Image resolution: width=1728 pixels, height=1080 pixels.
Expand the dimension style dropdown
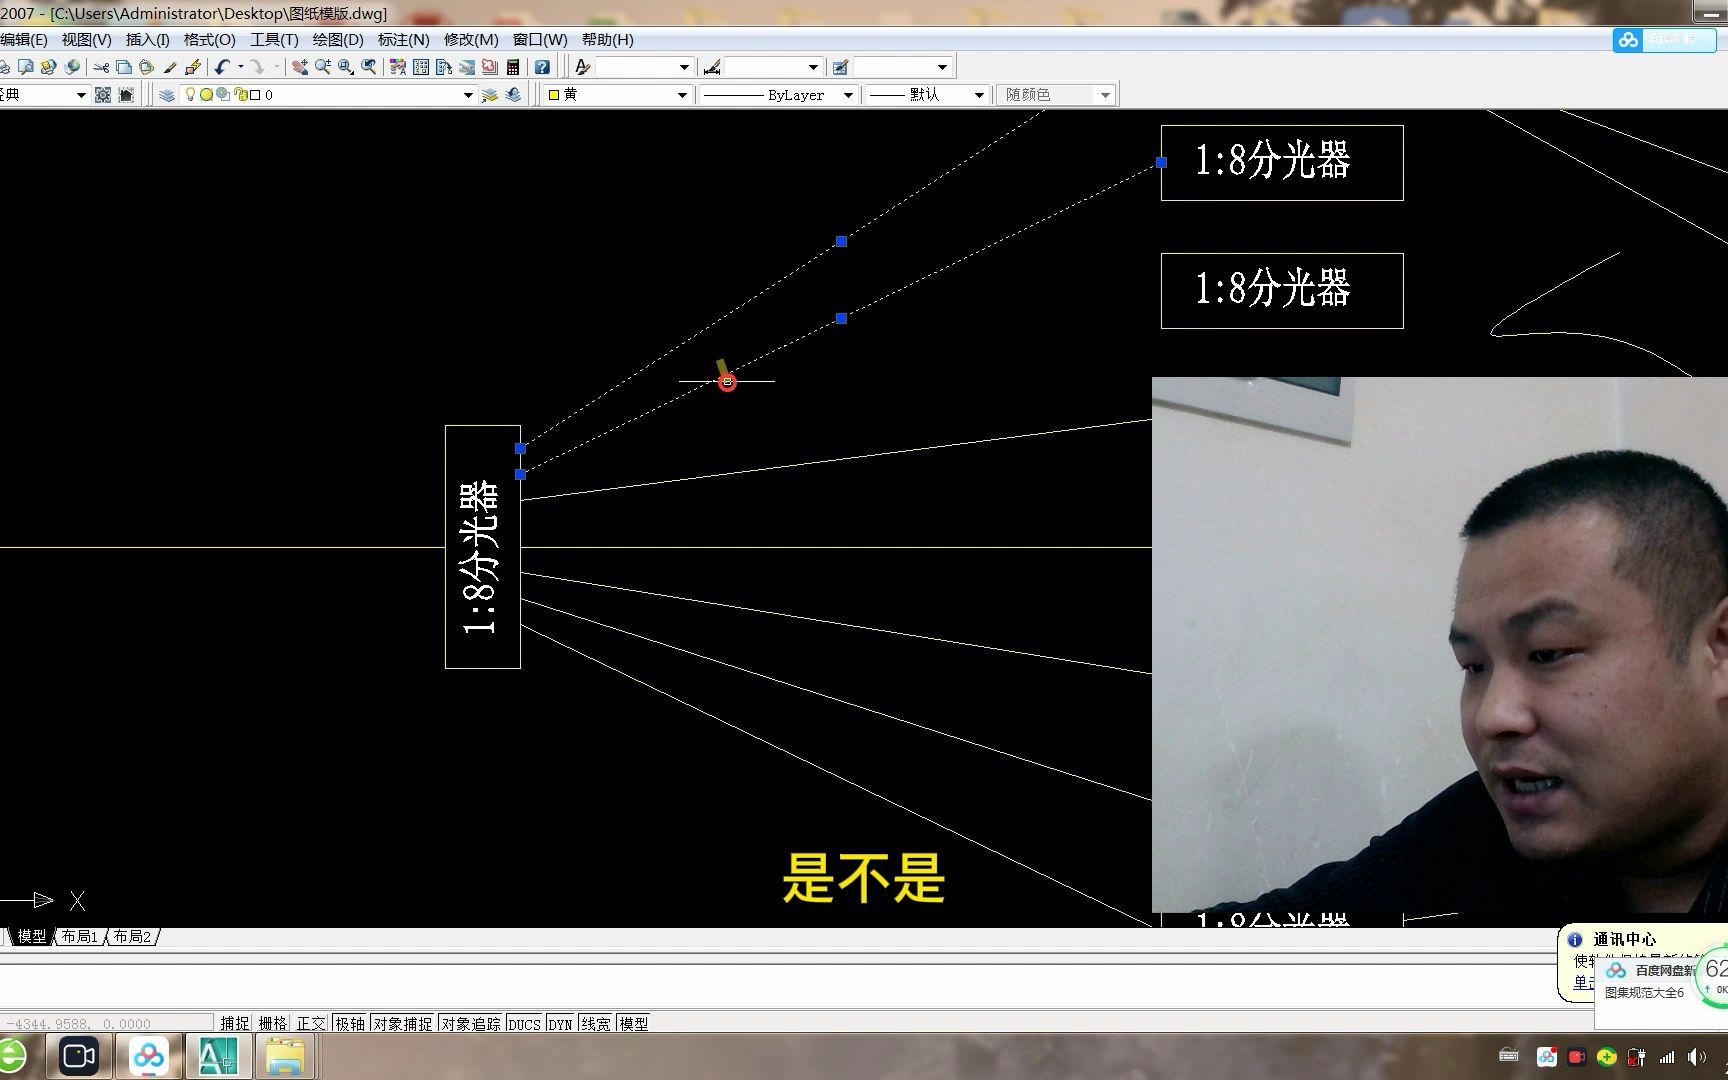(x=813, y=67)
